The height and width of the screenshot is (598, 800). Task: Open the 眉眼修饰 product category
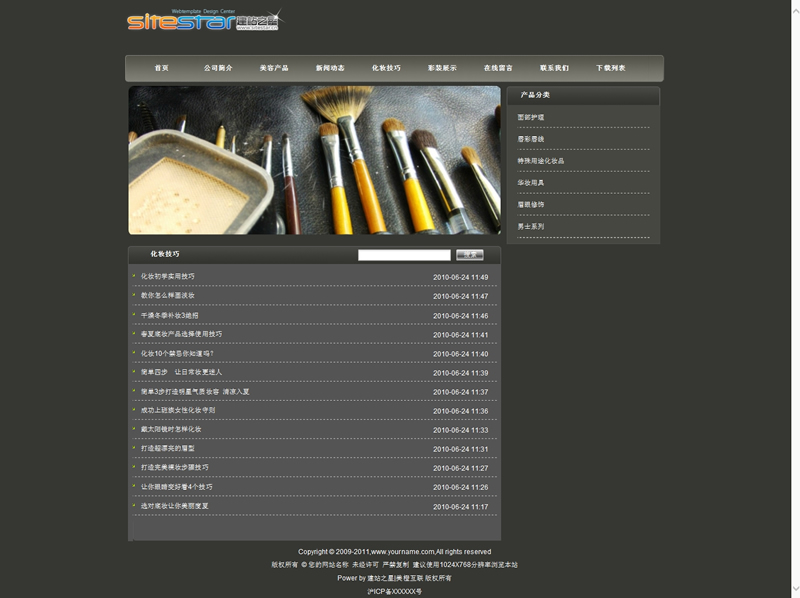click(x=531, y=205)
